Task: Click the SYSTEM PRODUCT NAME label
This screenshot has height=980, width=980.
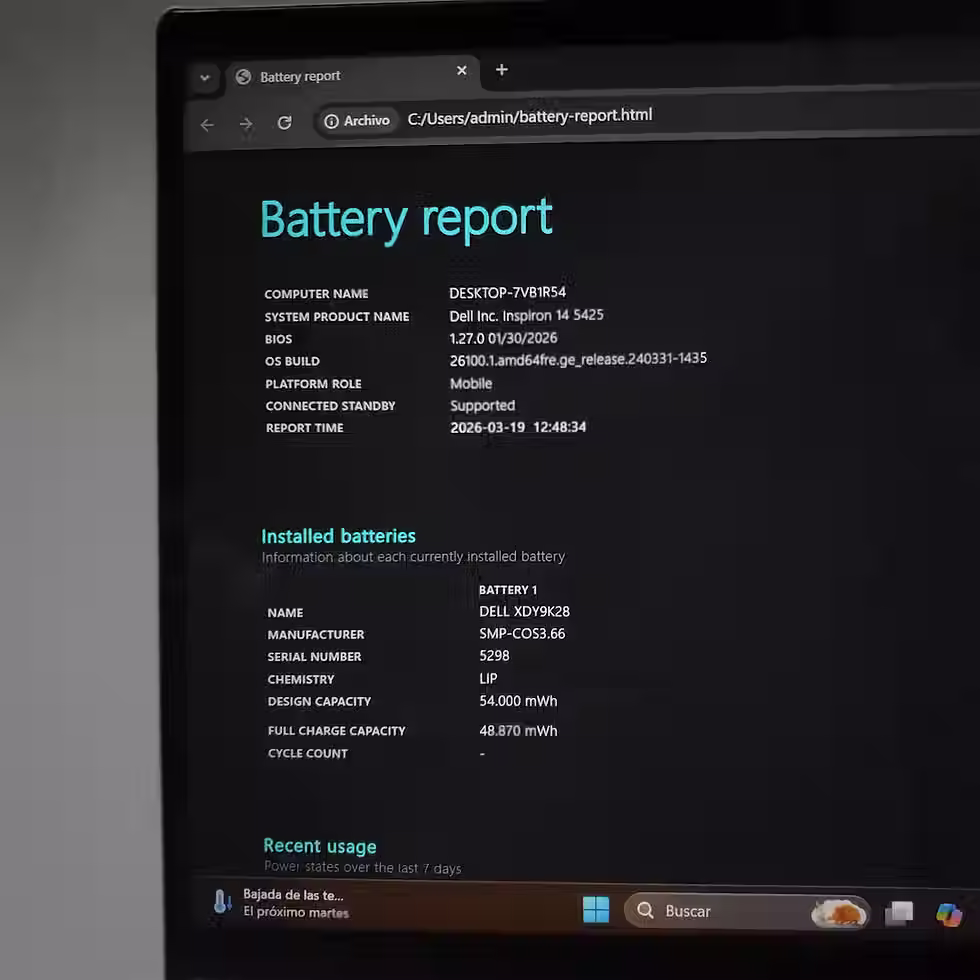Action: (337, 317)
